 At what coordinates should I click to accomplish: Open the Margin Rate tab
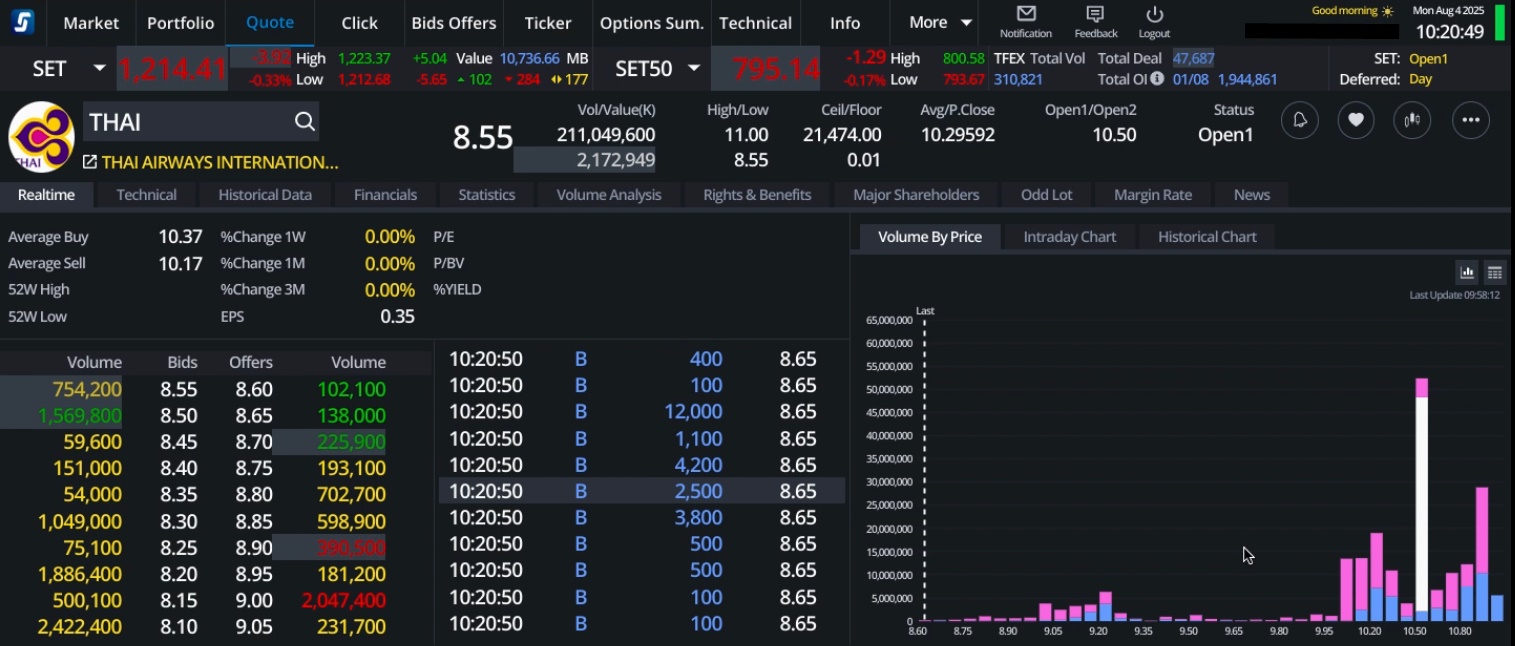1153,195
